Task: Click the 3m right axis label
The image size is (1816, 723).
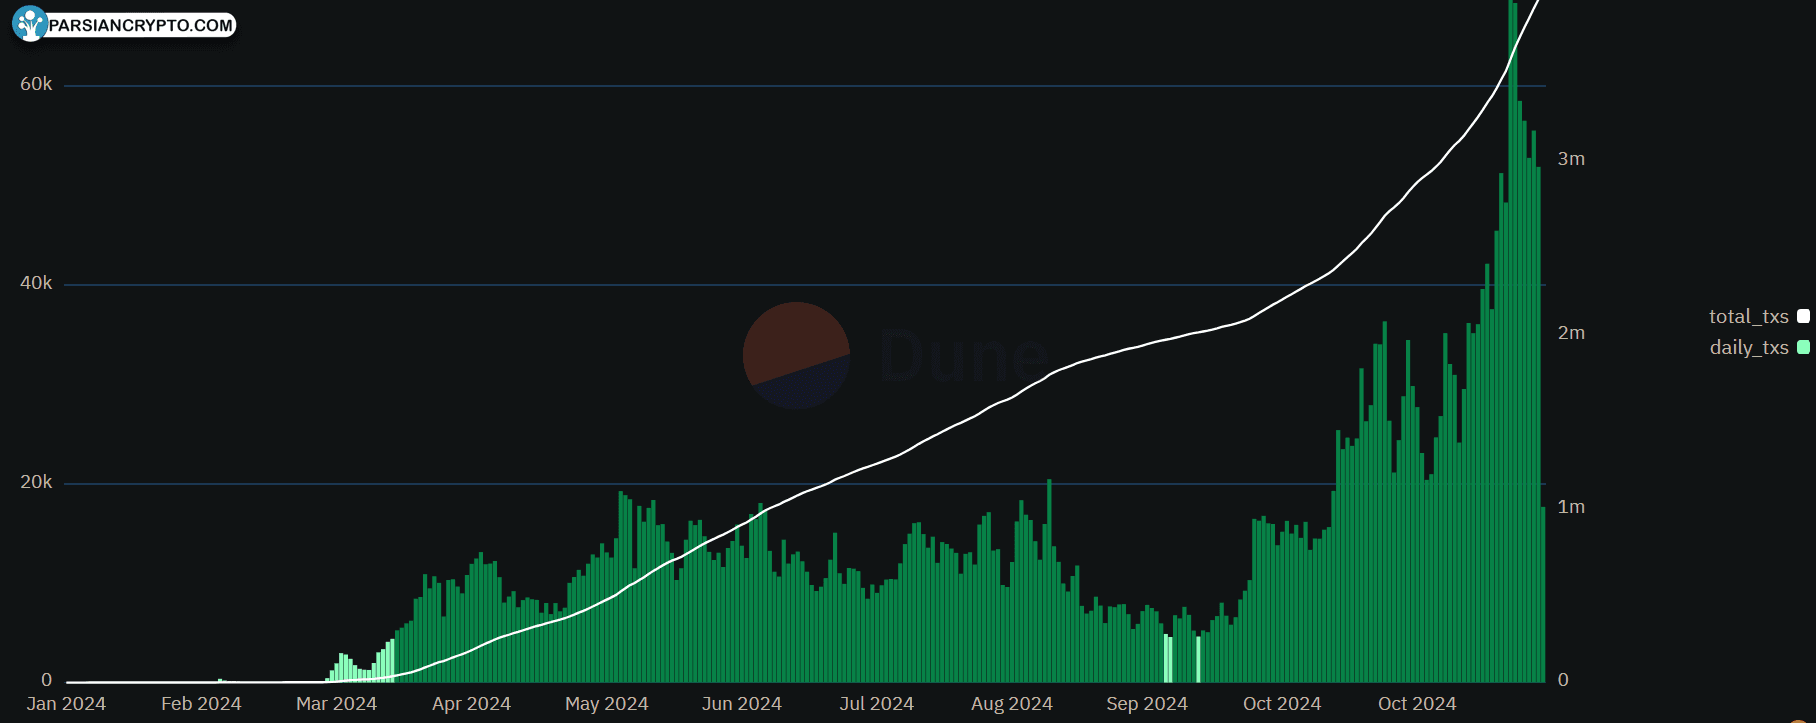Action: click(1571, 159)
